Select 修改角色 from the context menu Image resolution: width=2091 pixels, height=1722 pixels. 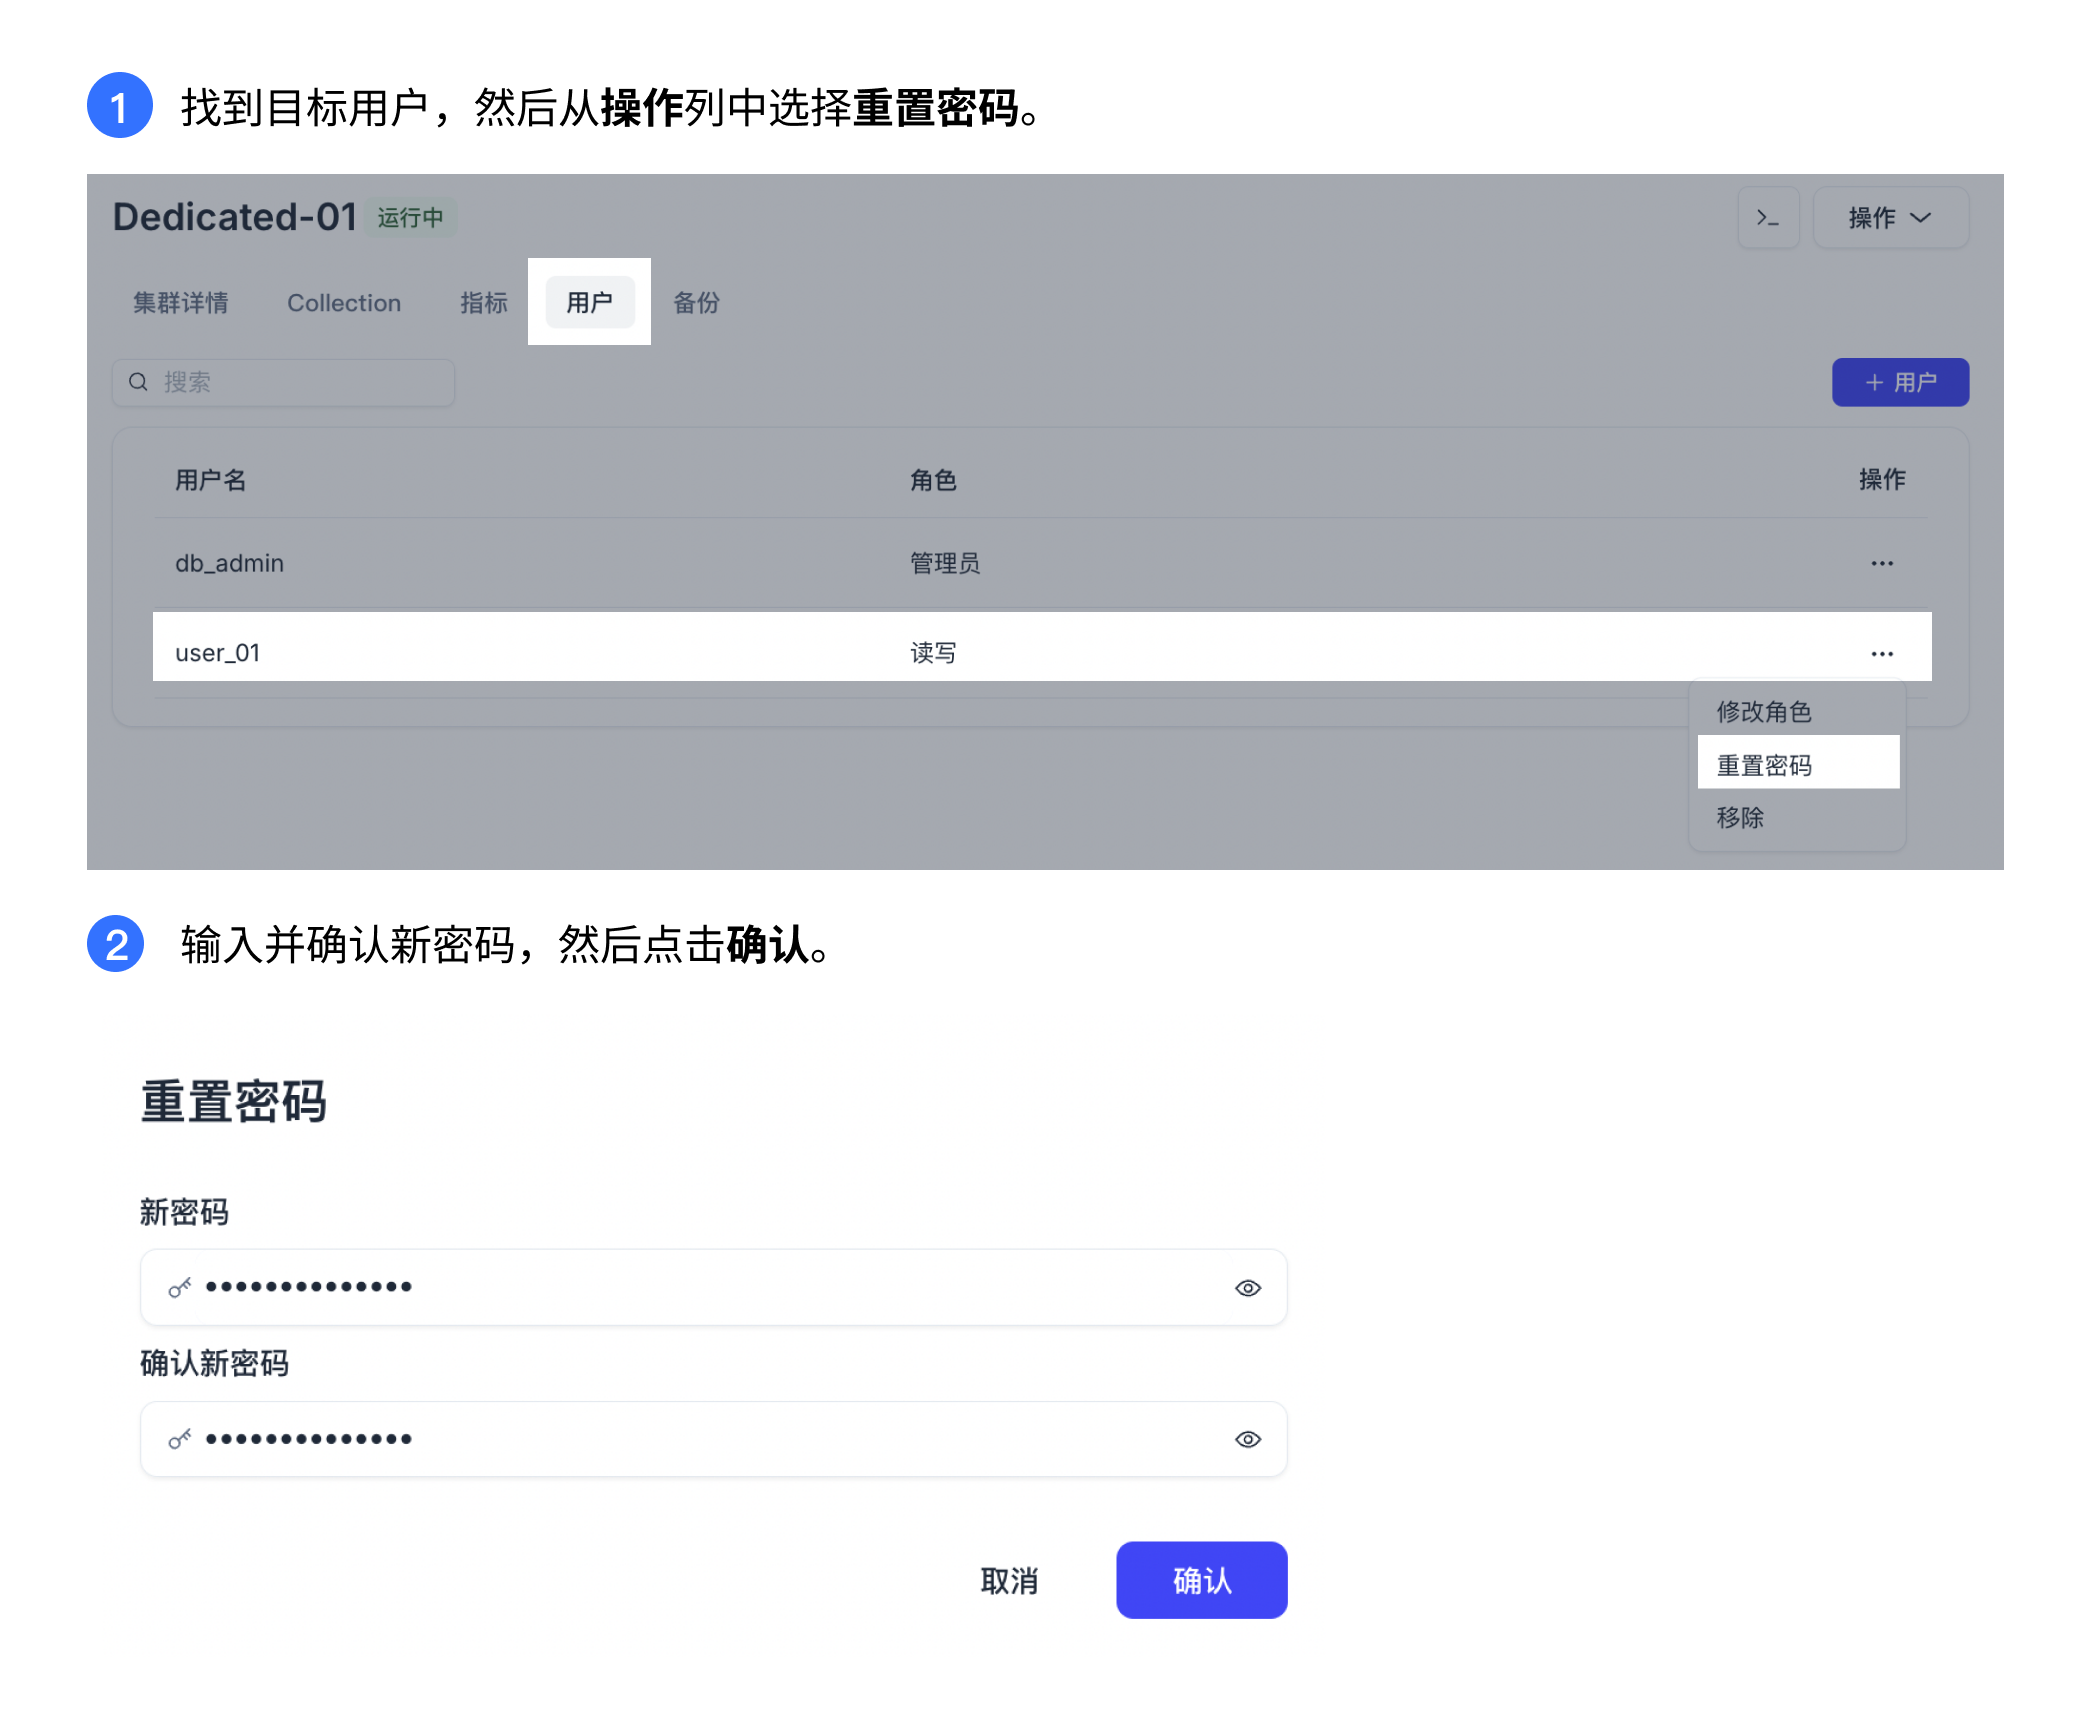coord(1765,710)
